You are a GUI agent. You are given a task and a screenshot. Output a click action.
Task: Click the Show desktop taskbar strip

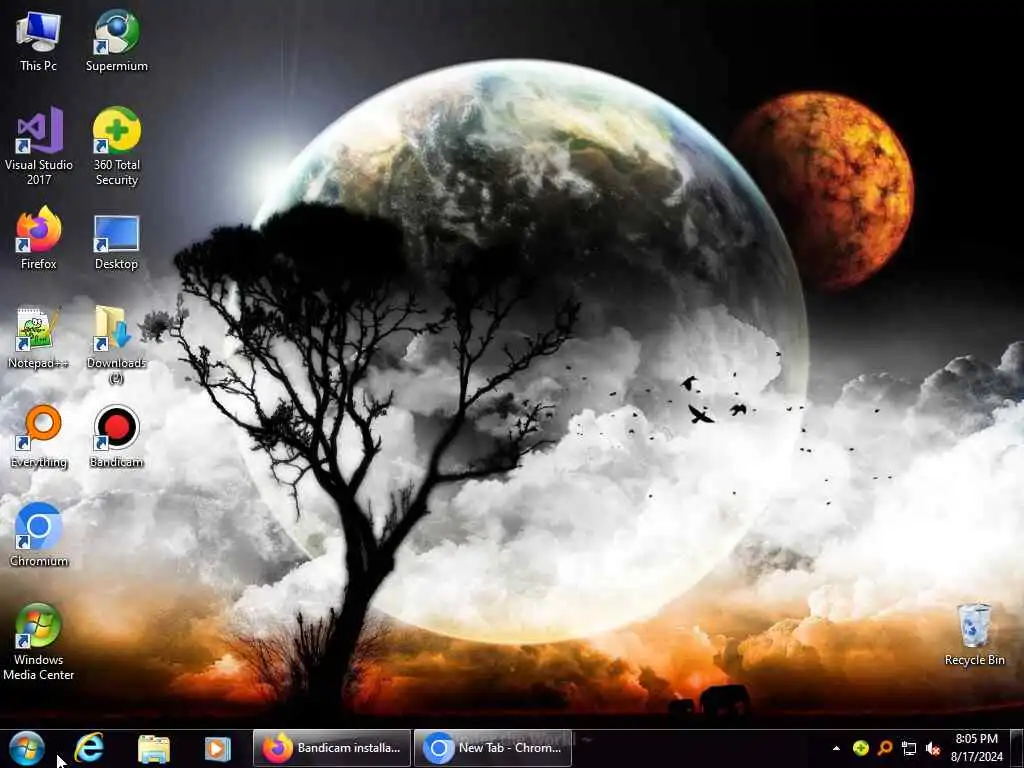[x=1017, y=748]
